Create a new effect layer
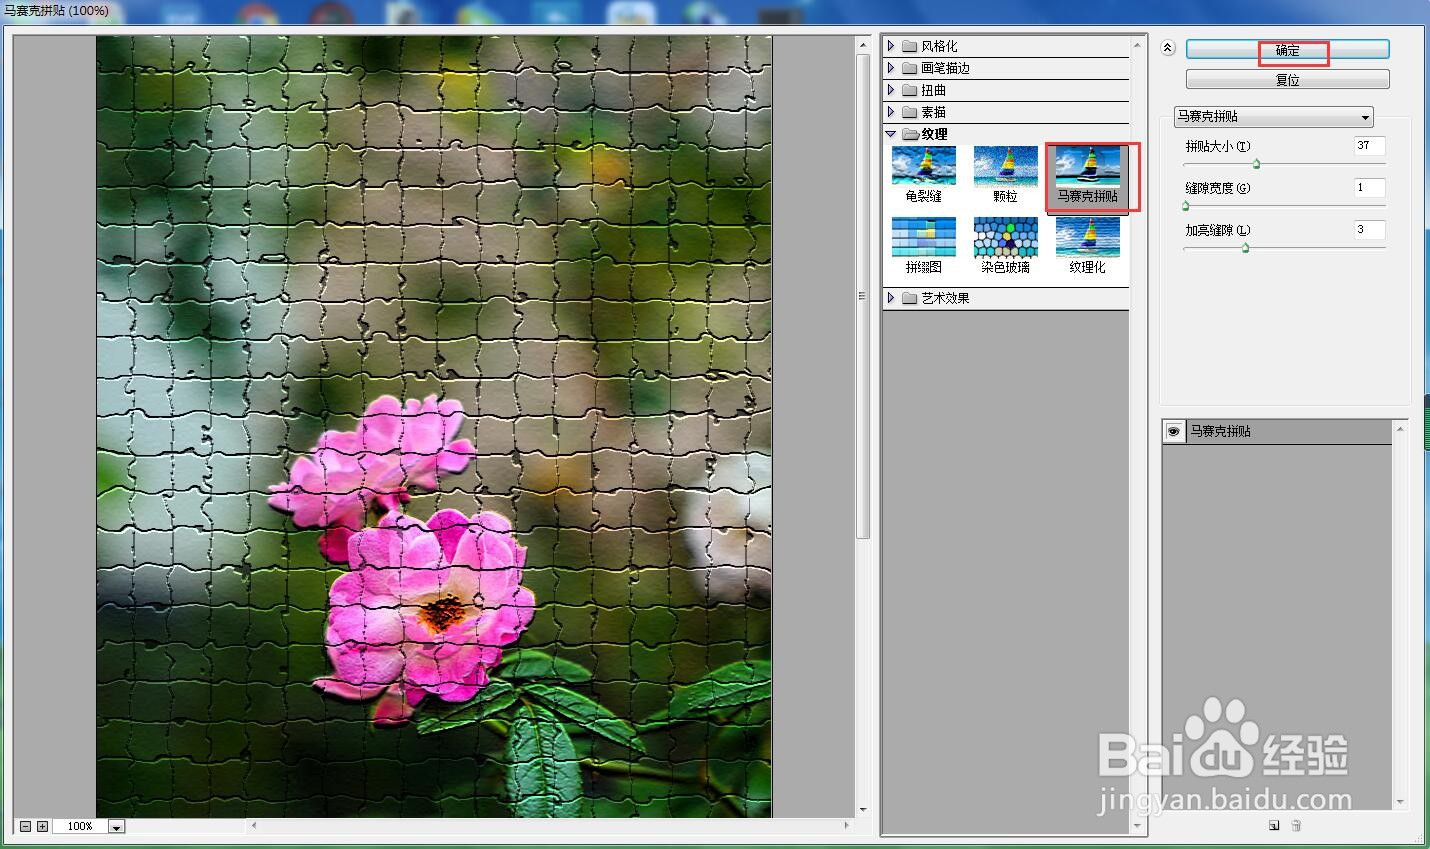This screenshot has height=849, width=1430. [x=1274, y=825]
